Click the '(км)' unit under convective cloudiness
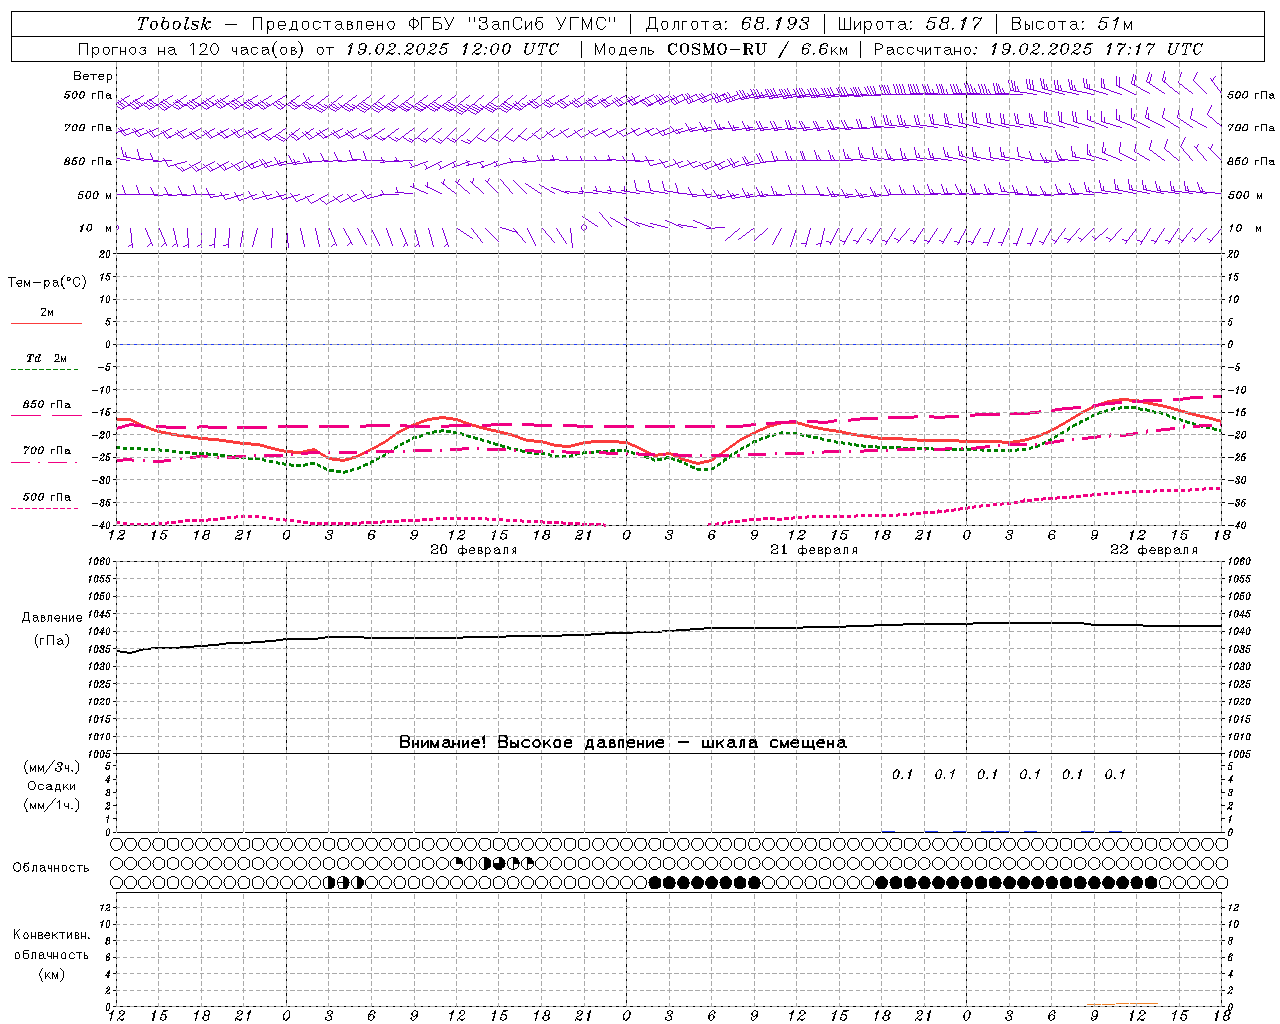Viewport: 1280px width, 1024px height. pos(51,974)
